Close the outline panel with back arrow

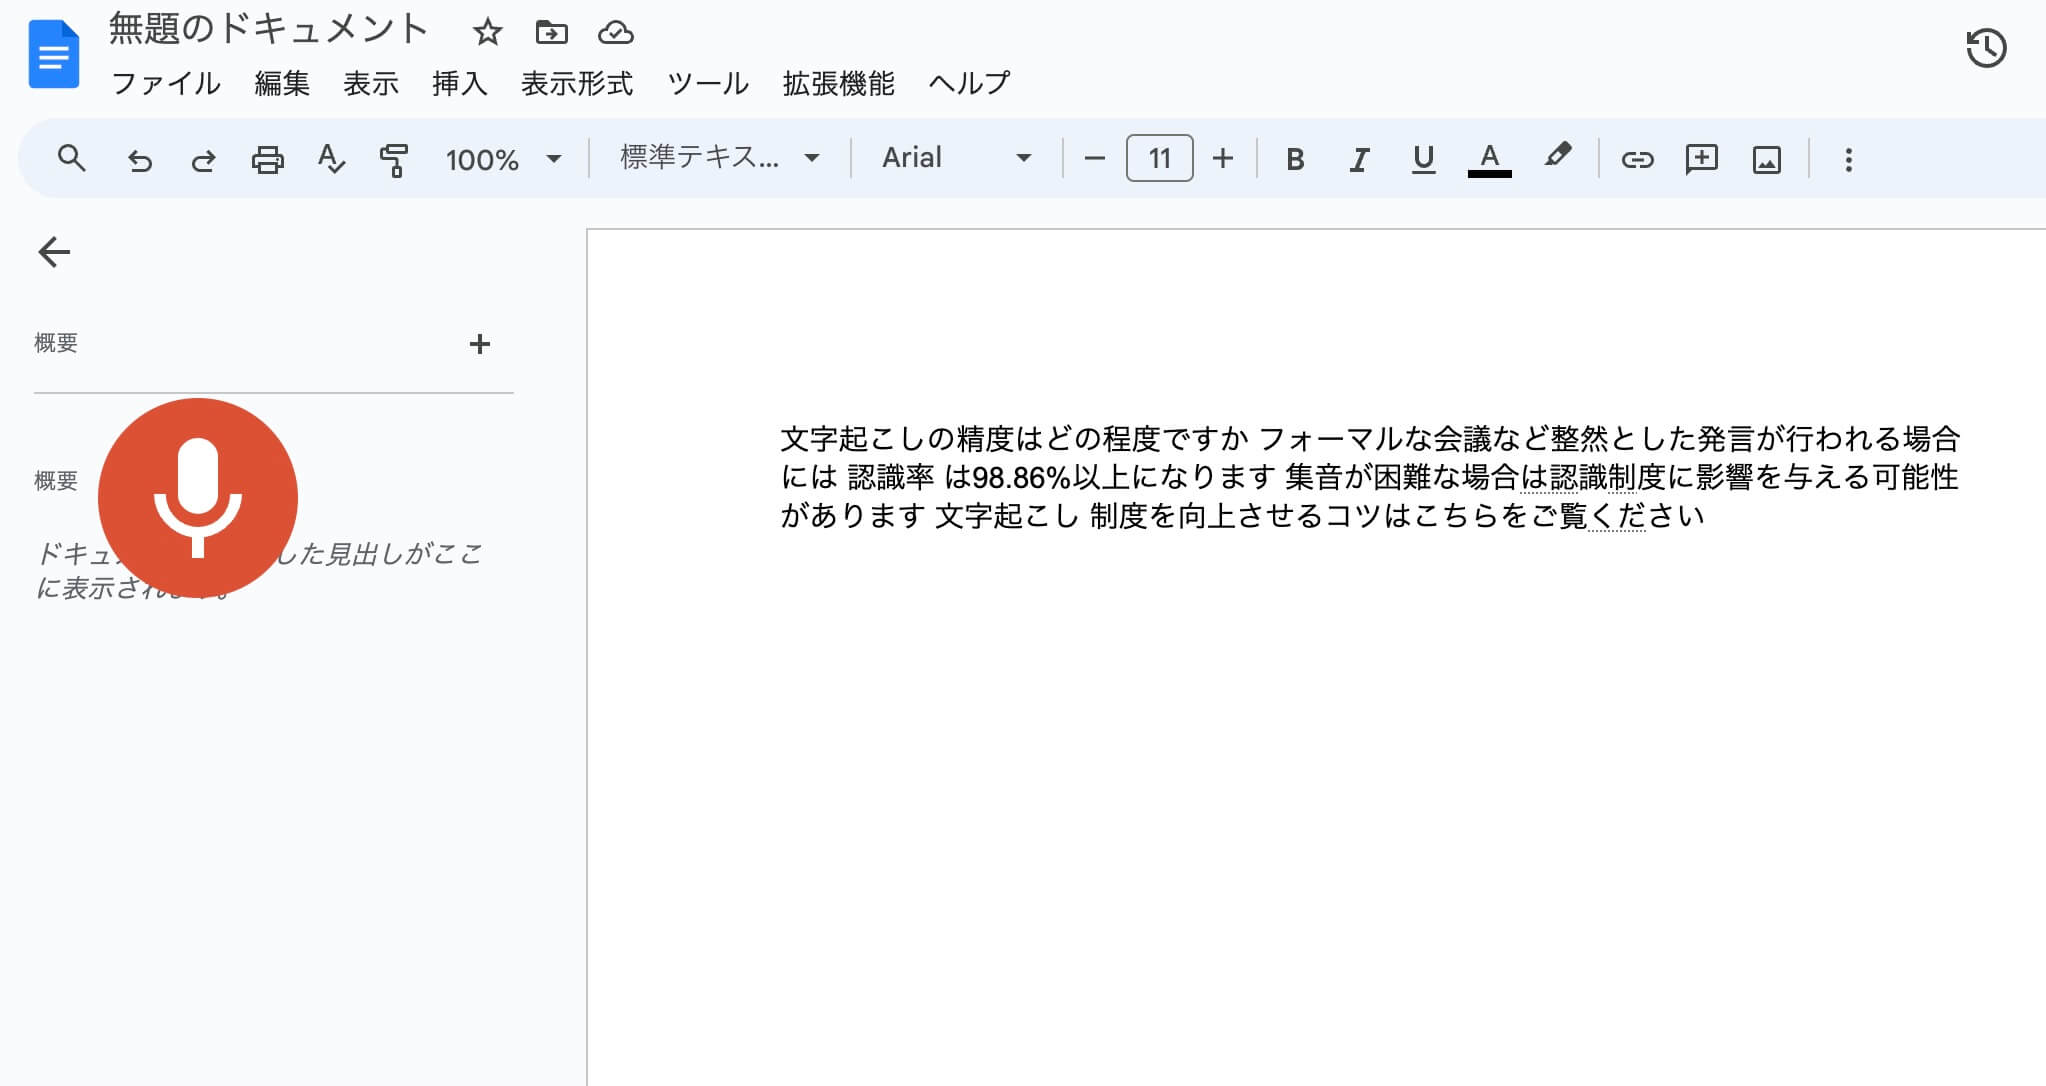pos(54,252)
